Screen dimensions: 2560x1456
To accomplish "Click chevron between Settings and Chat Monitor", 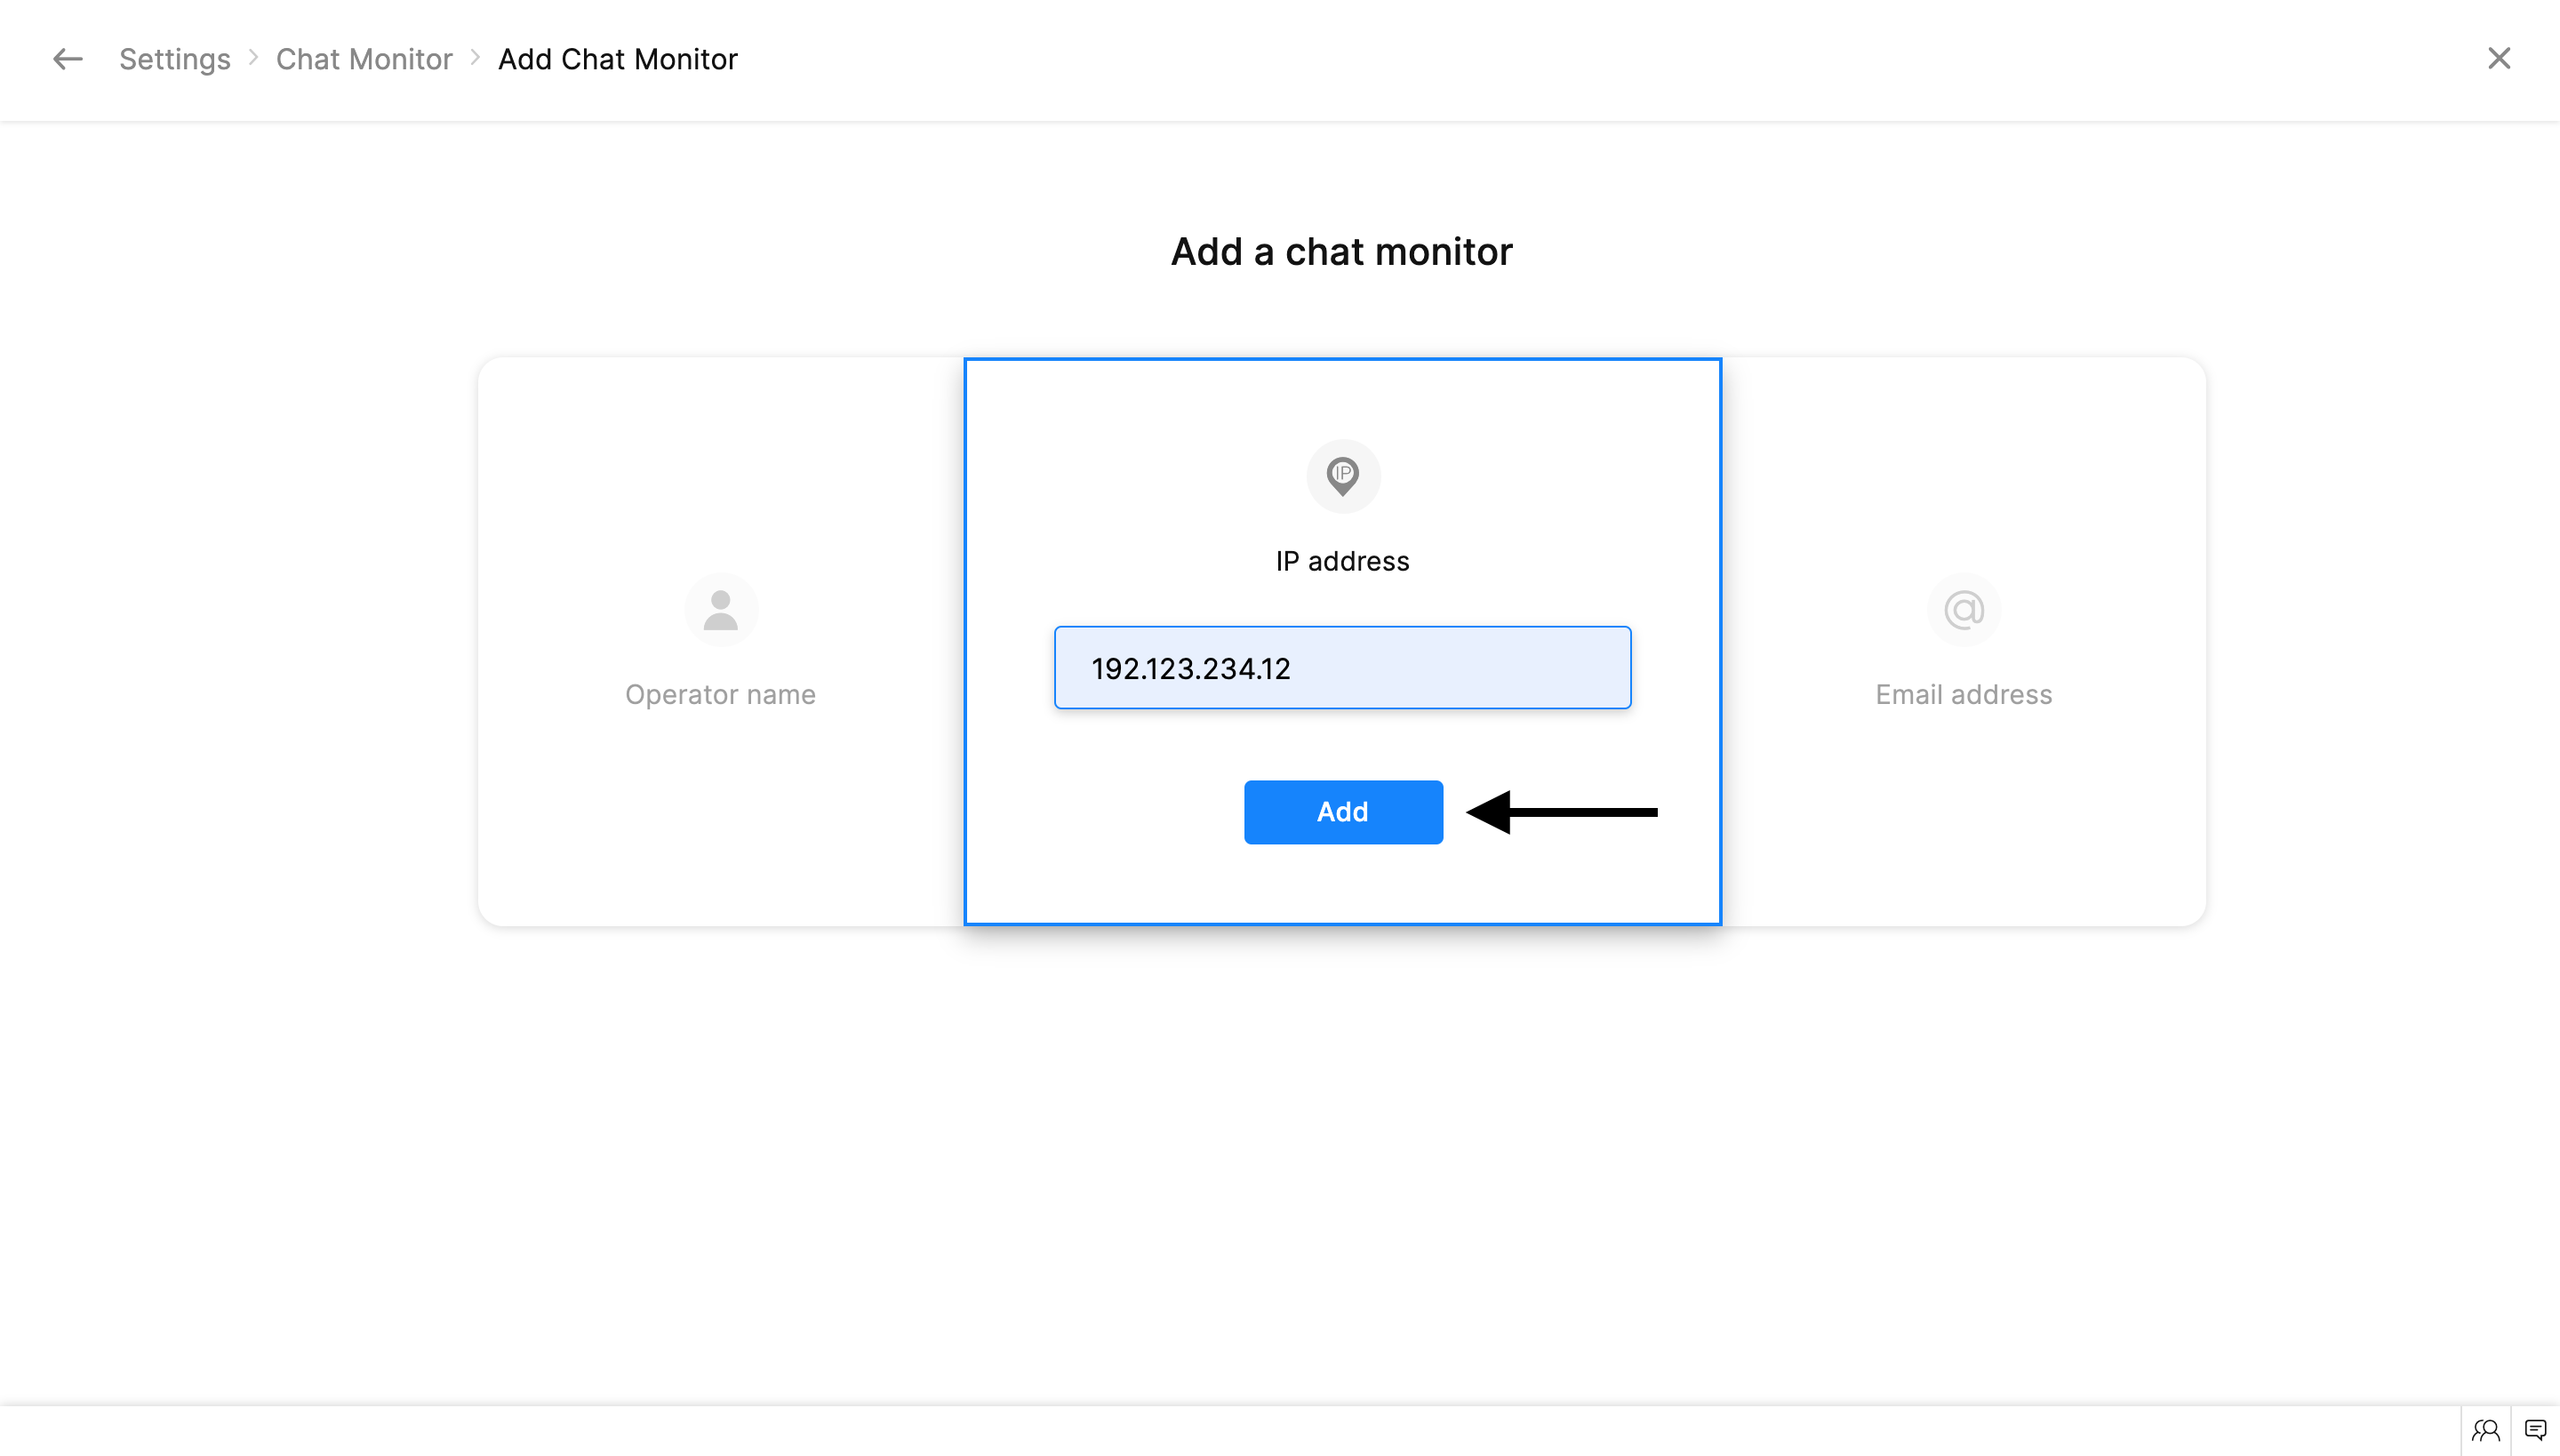I will (254, 58).
